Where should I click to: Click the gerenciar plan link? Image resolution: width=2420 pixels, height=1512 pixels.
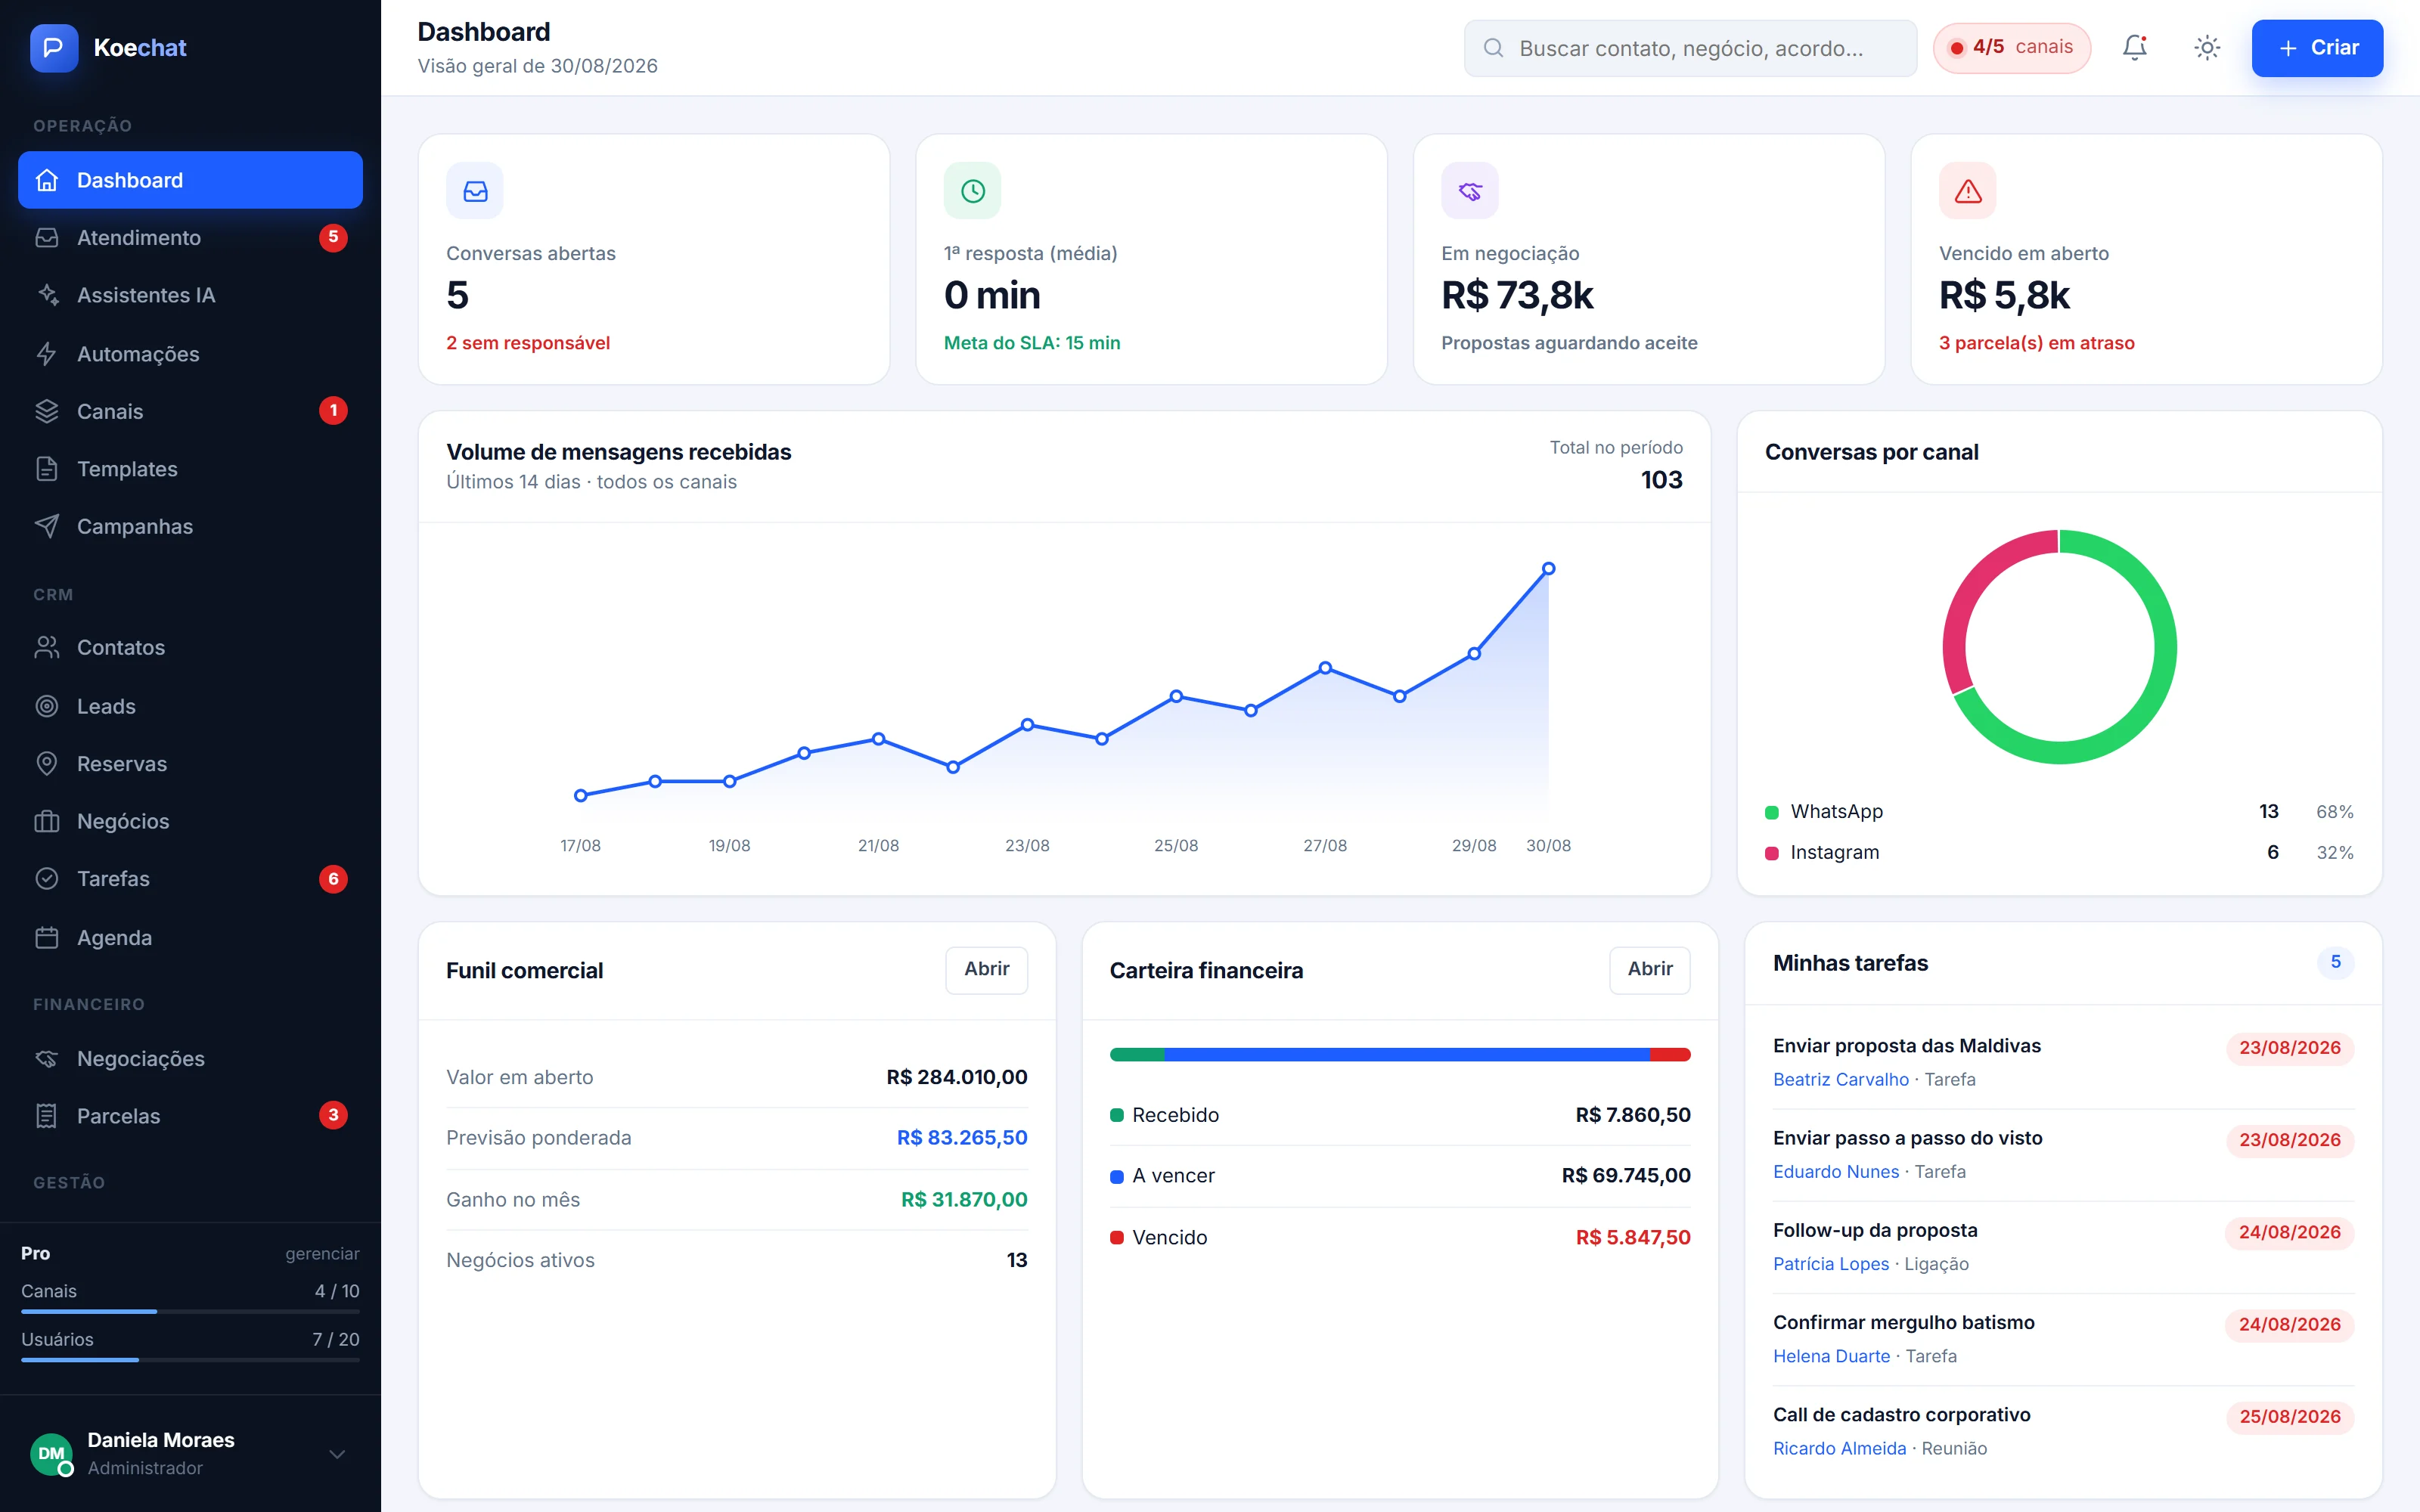[322, 1253]
